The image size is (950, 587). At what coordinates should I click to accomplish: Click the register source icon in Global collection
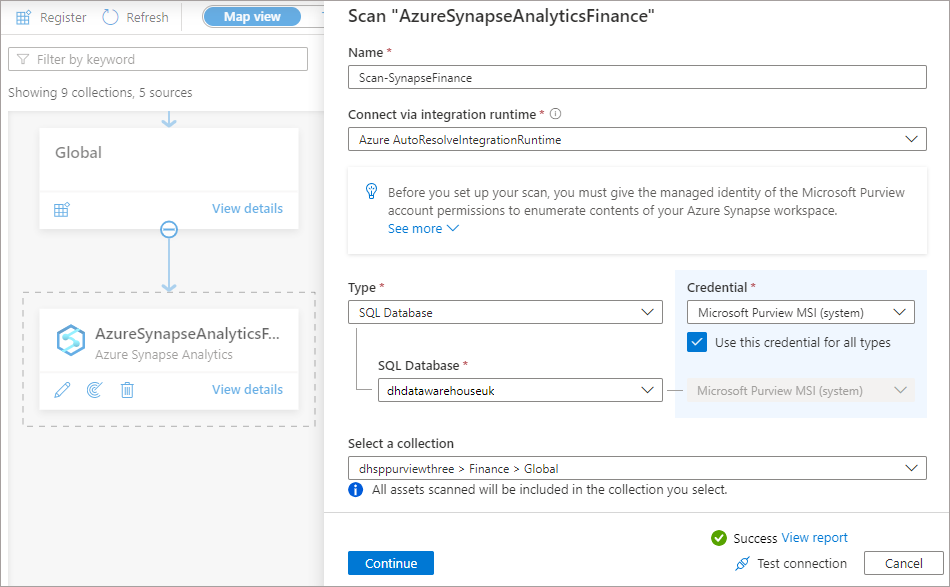click(62, 210)
